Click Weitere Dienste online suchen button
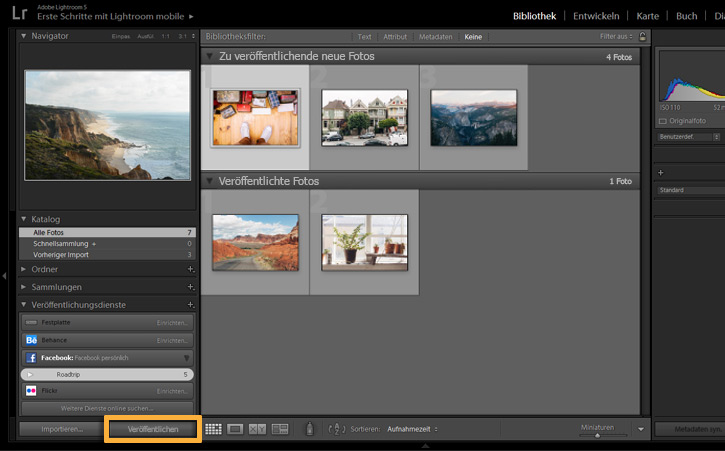The image size is (725, 451). [x=107, y=408]
